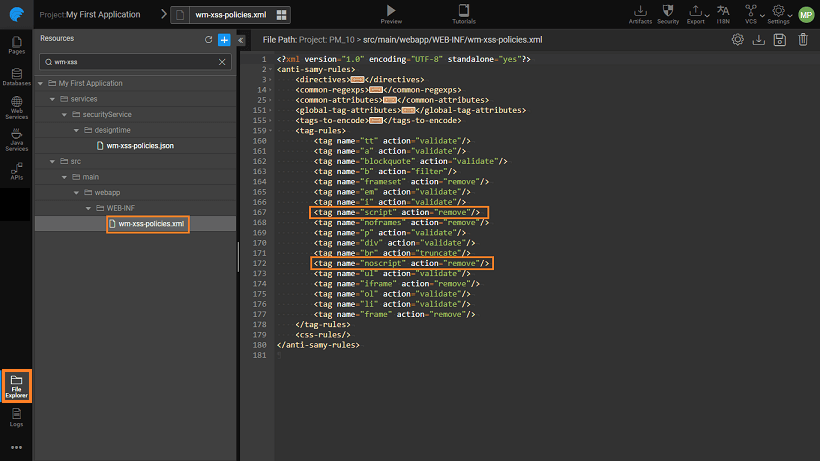
Task: Open the Databases sidebar panel
Action: point(16,76)
